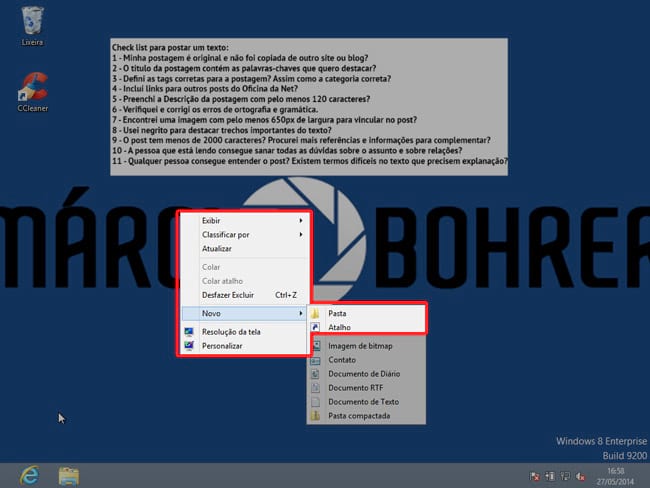Choose Atualizar from the context menu
The image size is (650, 488).
tap(217, 248)
